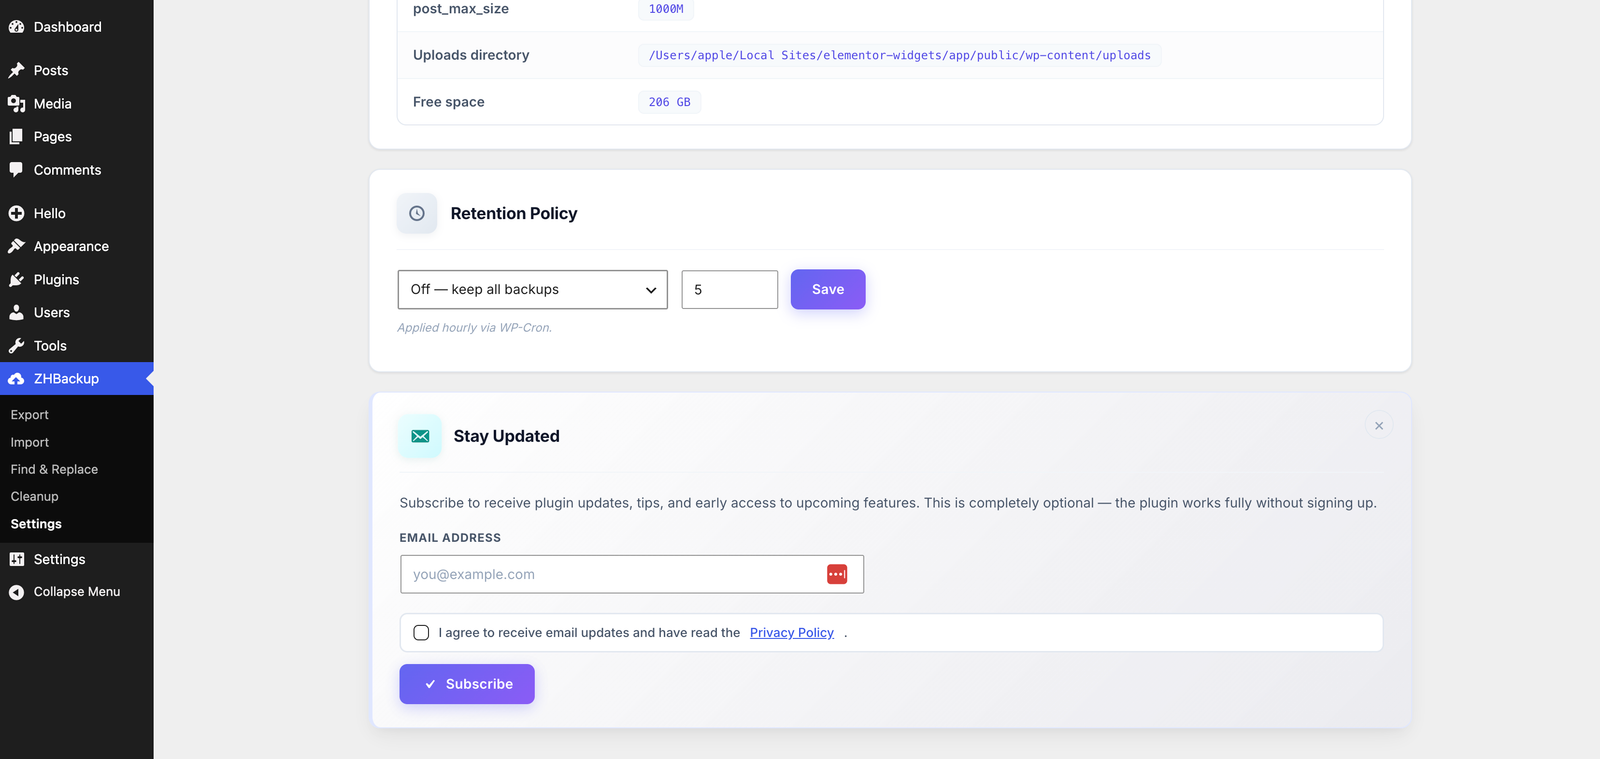Image resolution: width=1600 pixels, height=759 pixels.
Task: Focus the email address field
Action: pyautogui.click(x=632, y=574)
